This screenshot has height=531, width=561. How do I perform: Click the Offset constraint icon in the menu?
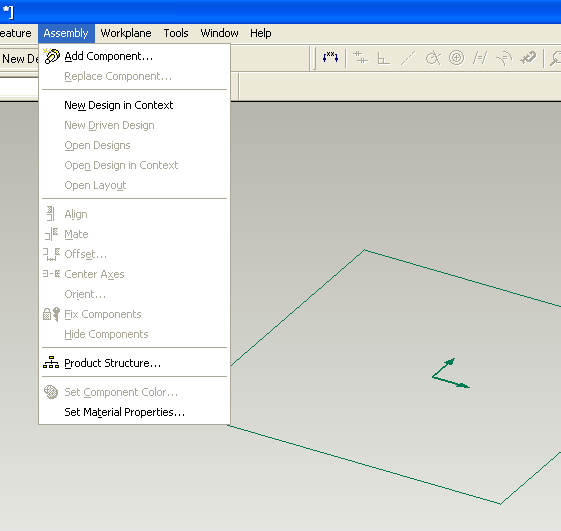[51, 254]
